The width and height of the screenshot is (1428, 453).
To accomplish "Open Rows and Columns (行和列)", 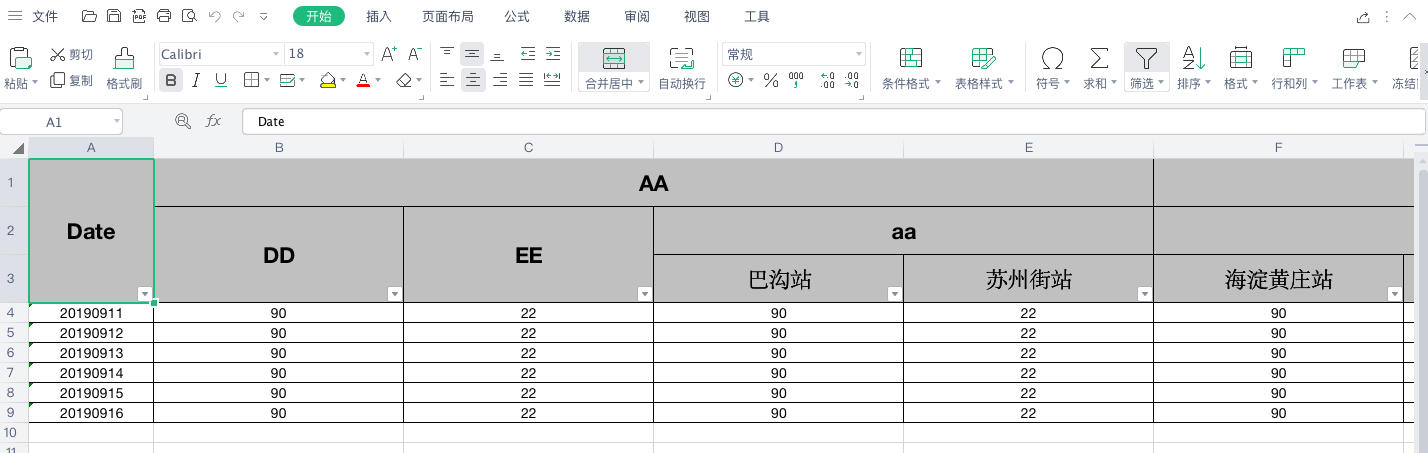I will coord(1294,69).
